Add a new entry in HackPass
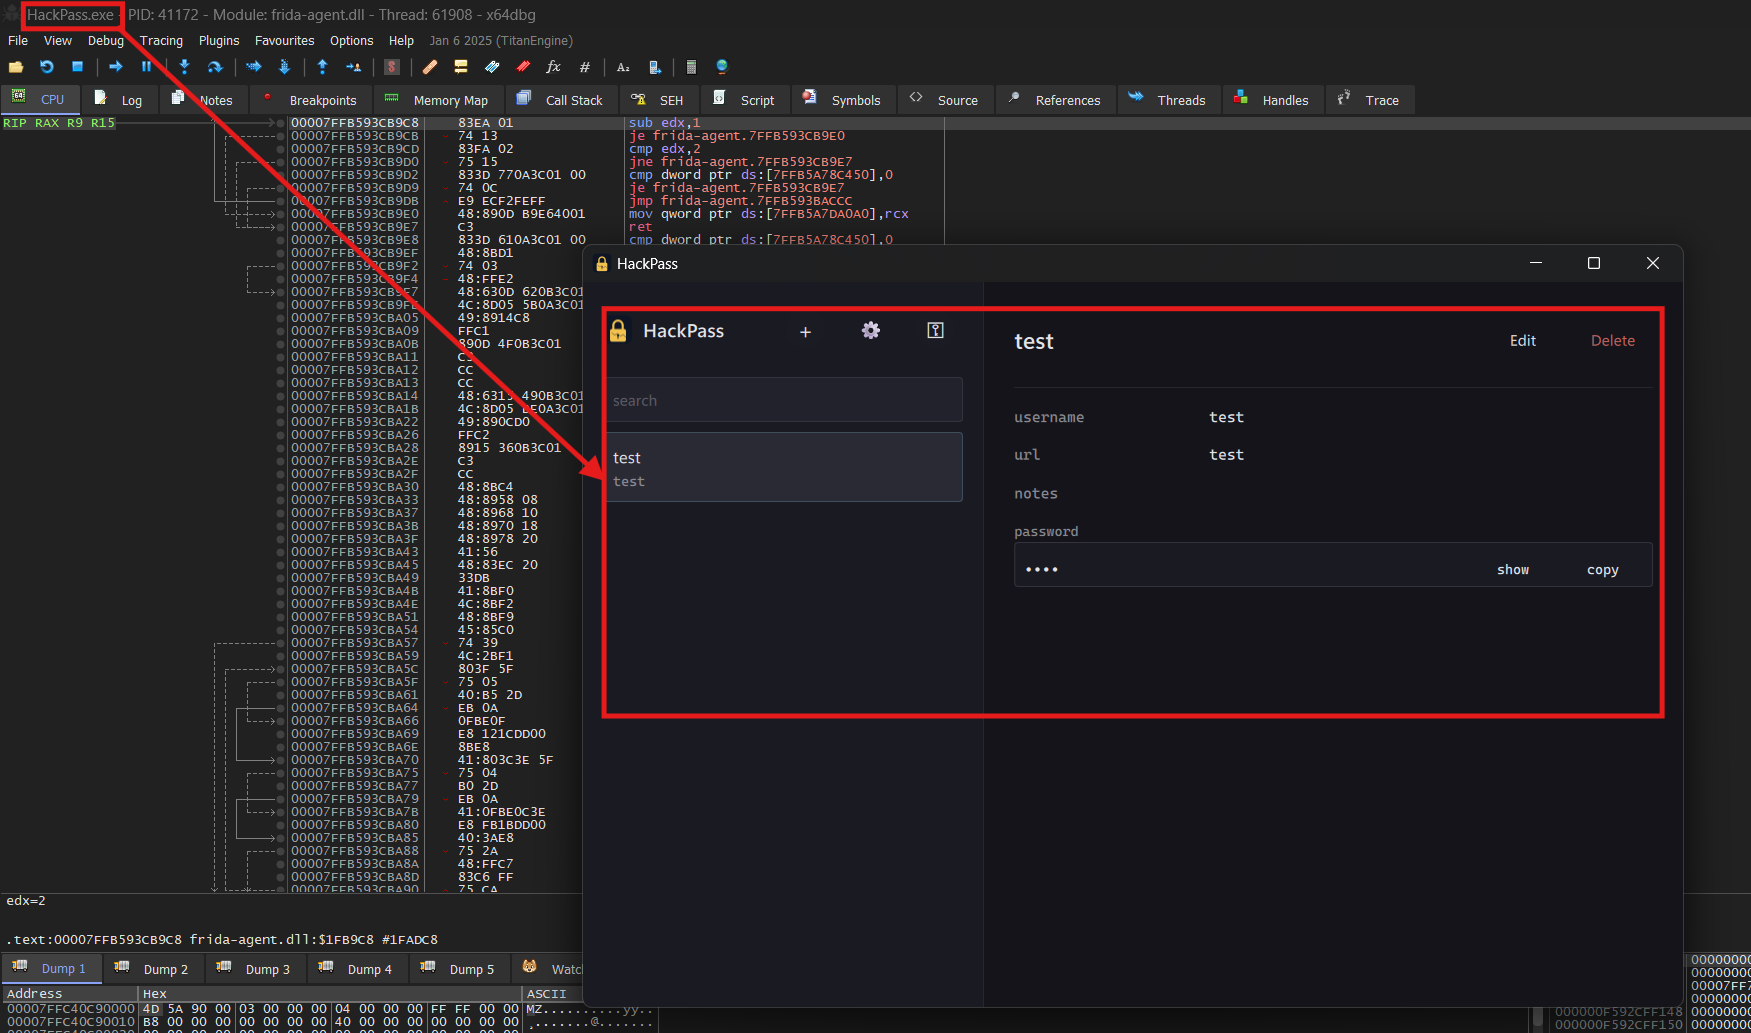Image resolution: width=1751 pixels, height=1033 pixels. (x=805, y=332)
